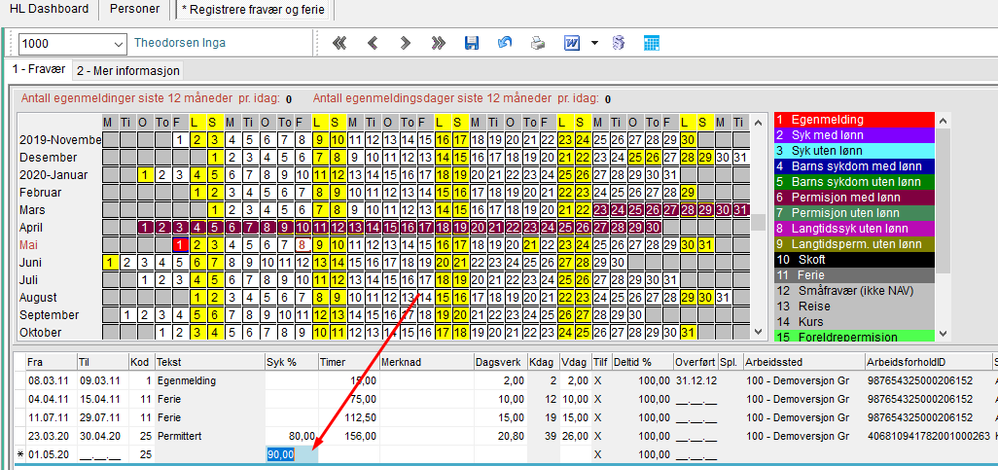Save with the floppy disk icon

(x=472, y=43)
